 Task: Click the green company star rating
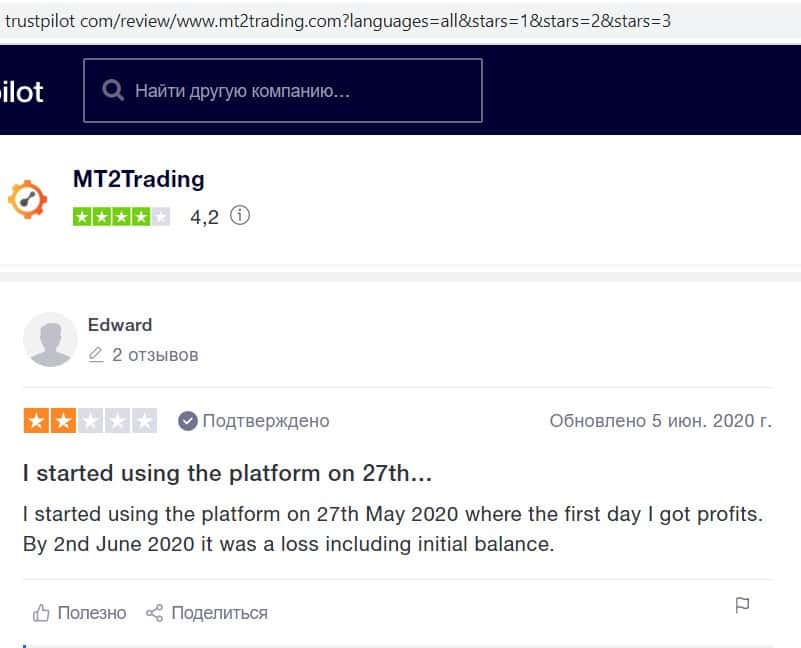[121, 216]
